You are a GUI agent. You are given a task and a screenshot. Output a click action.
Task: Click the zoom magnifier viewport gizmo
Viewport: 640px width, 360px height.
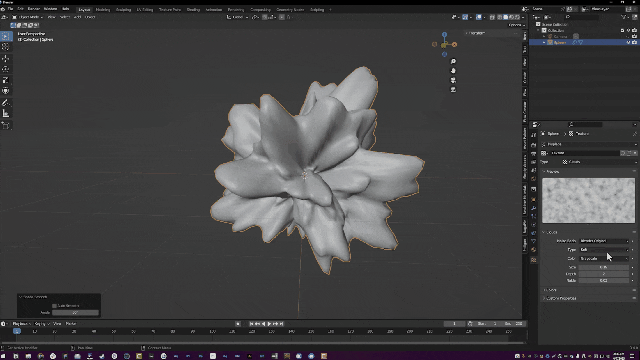point(453,61)
